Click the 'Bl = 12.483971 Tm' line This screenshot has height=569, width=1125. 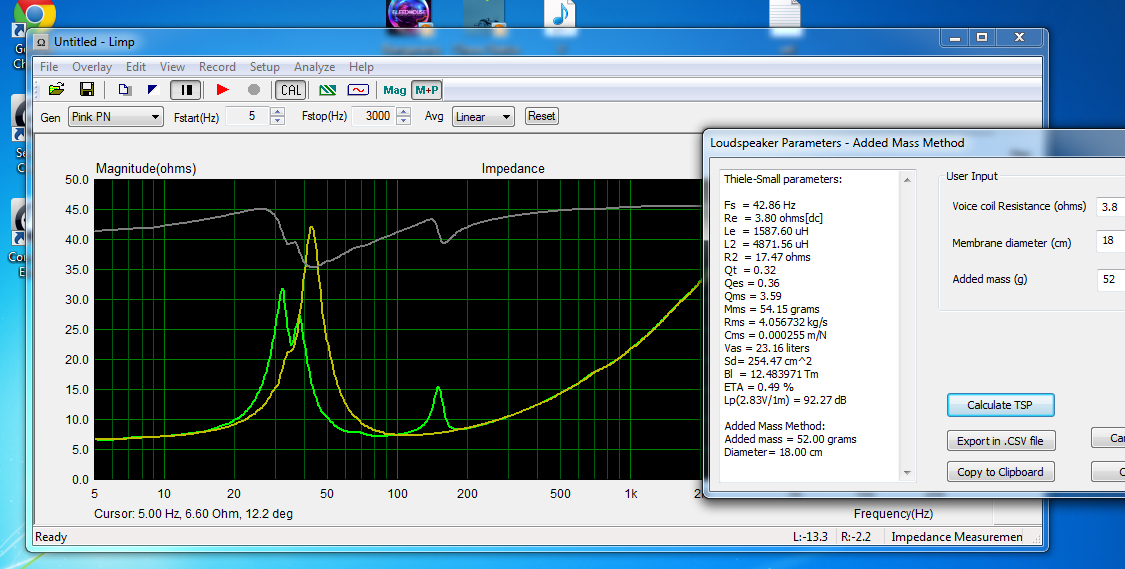point(771,374)
